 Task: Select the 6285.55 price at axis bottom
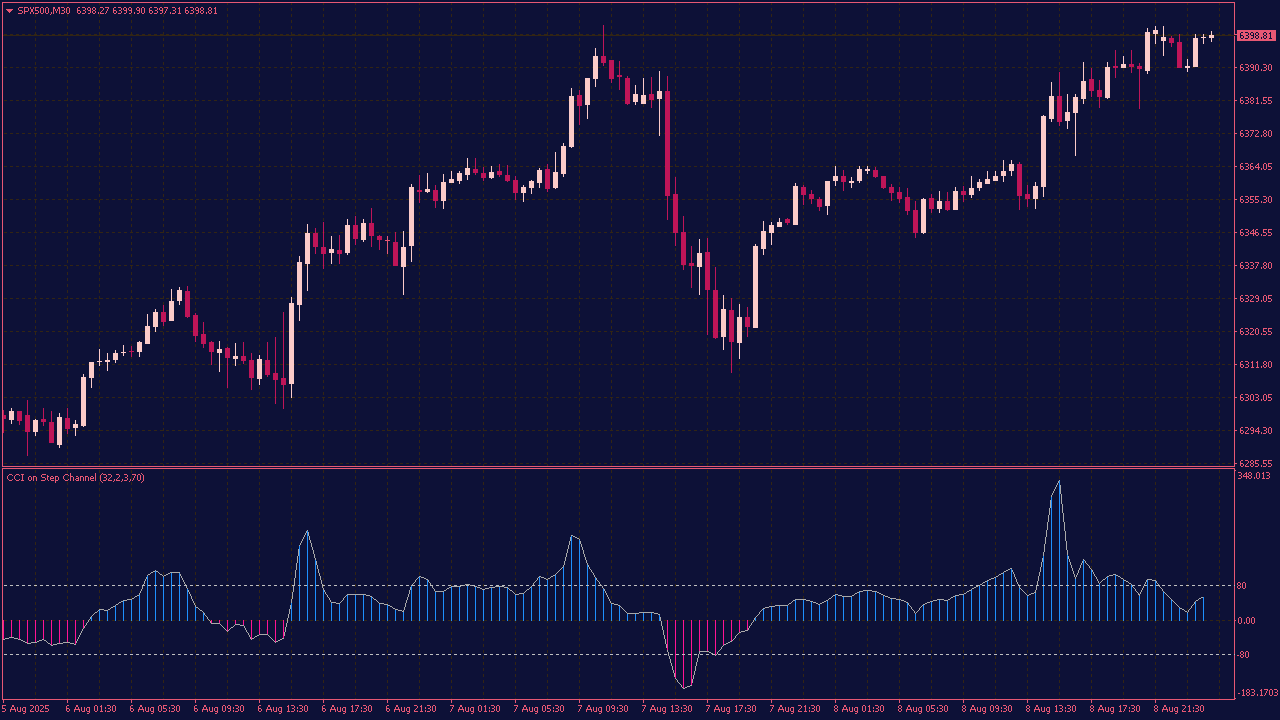pyautogui.click(x=1255, y=463)
